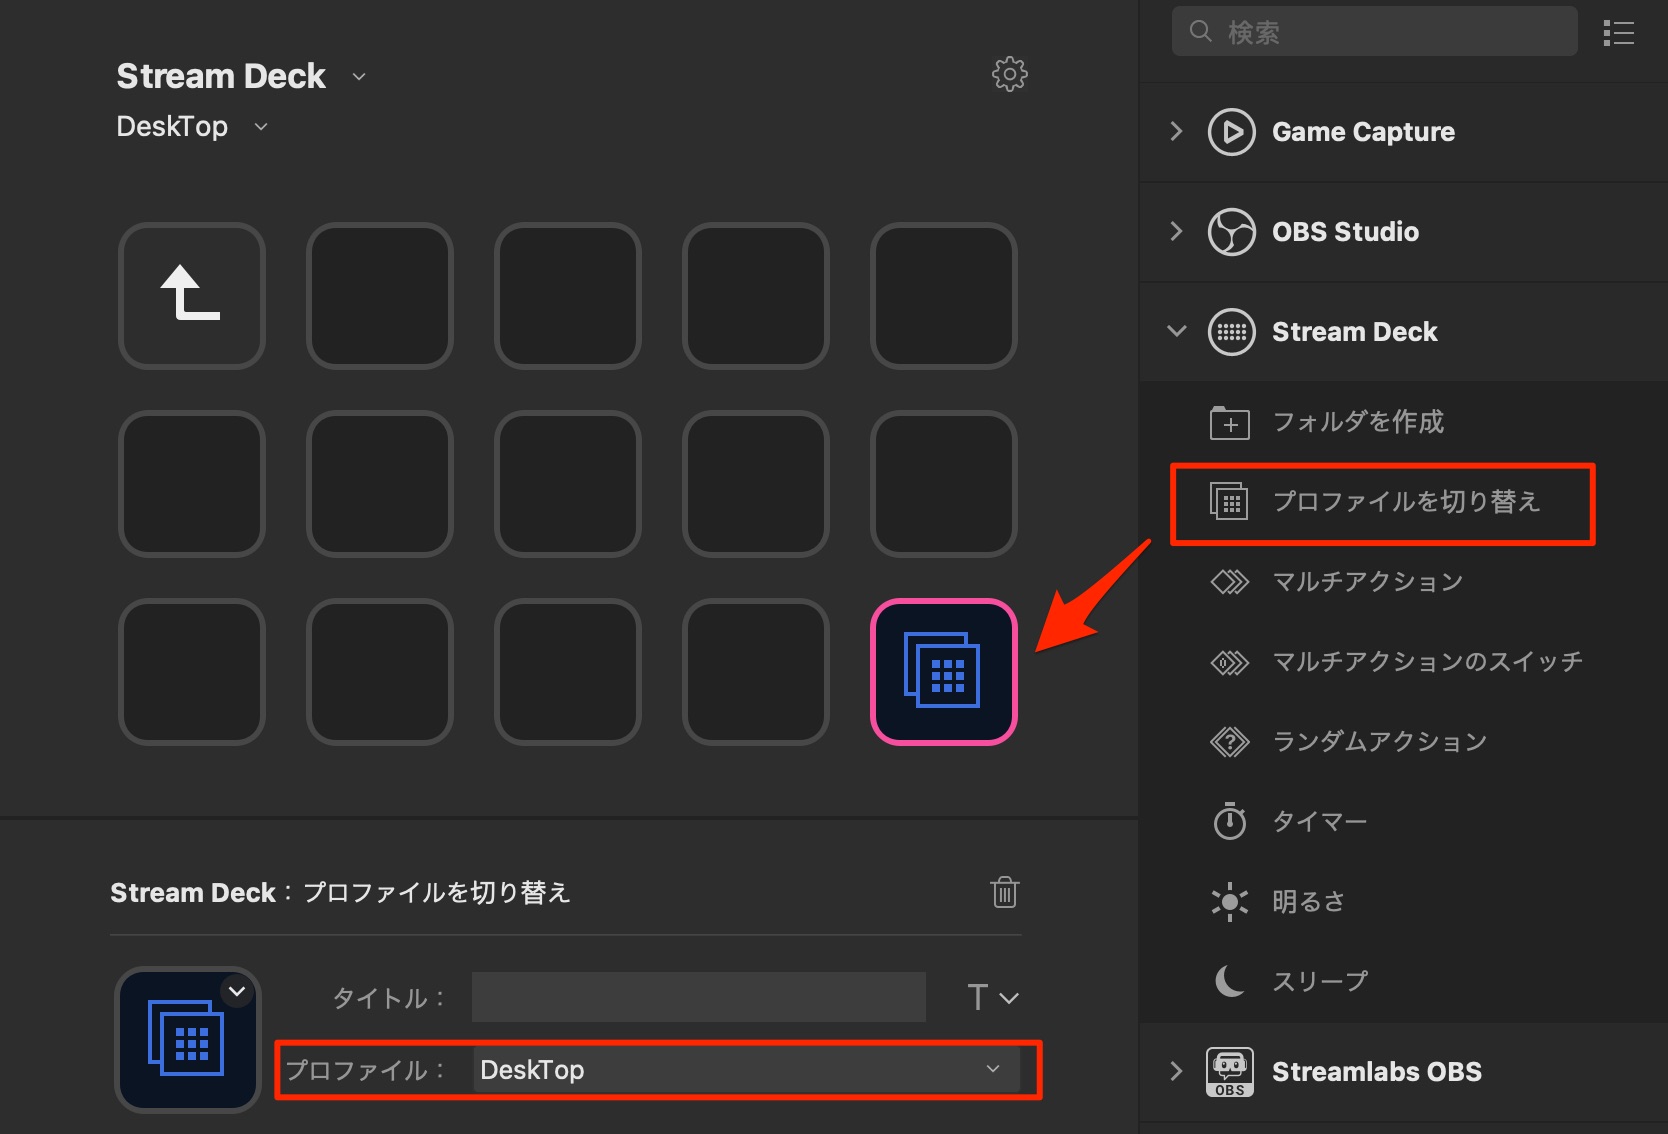Select the スリープ label
This screenshot has height=1134, width=1668.
1319,982
